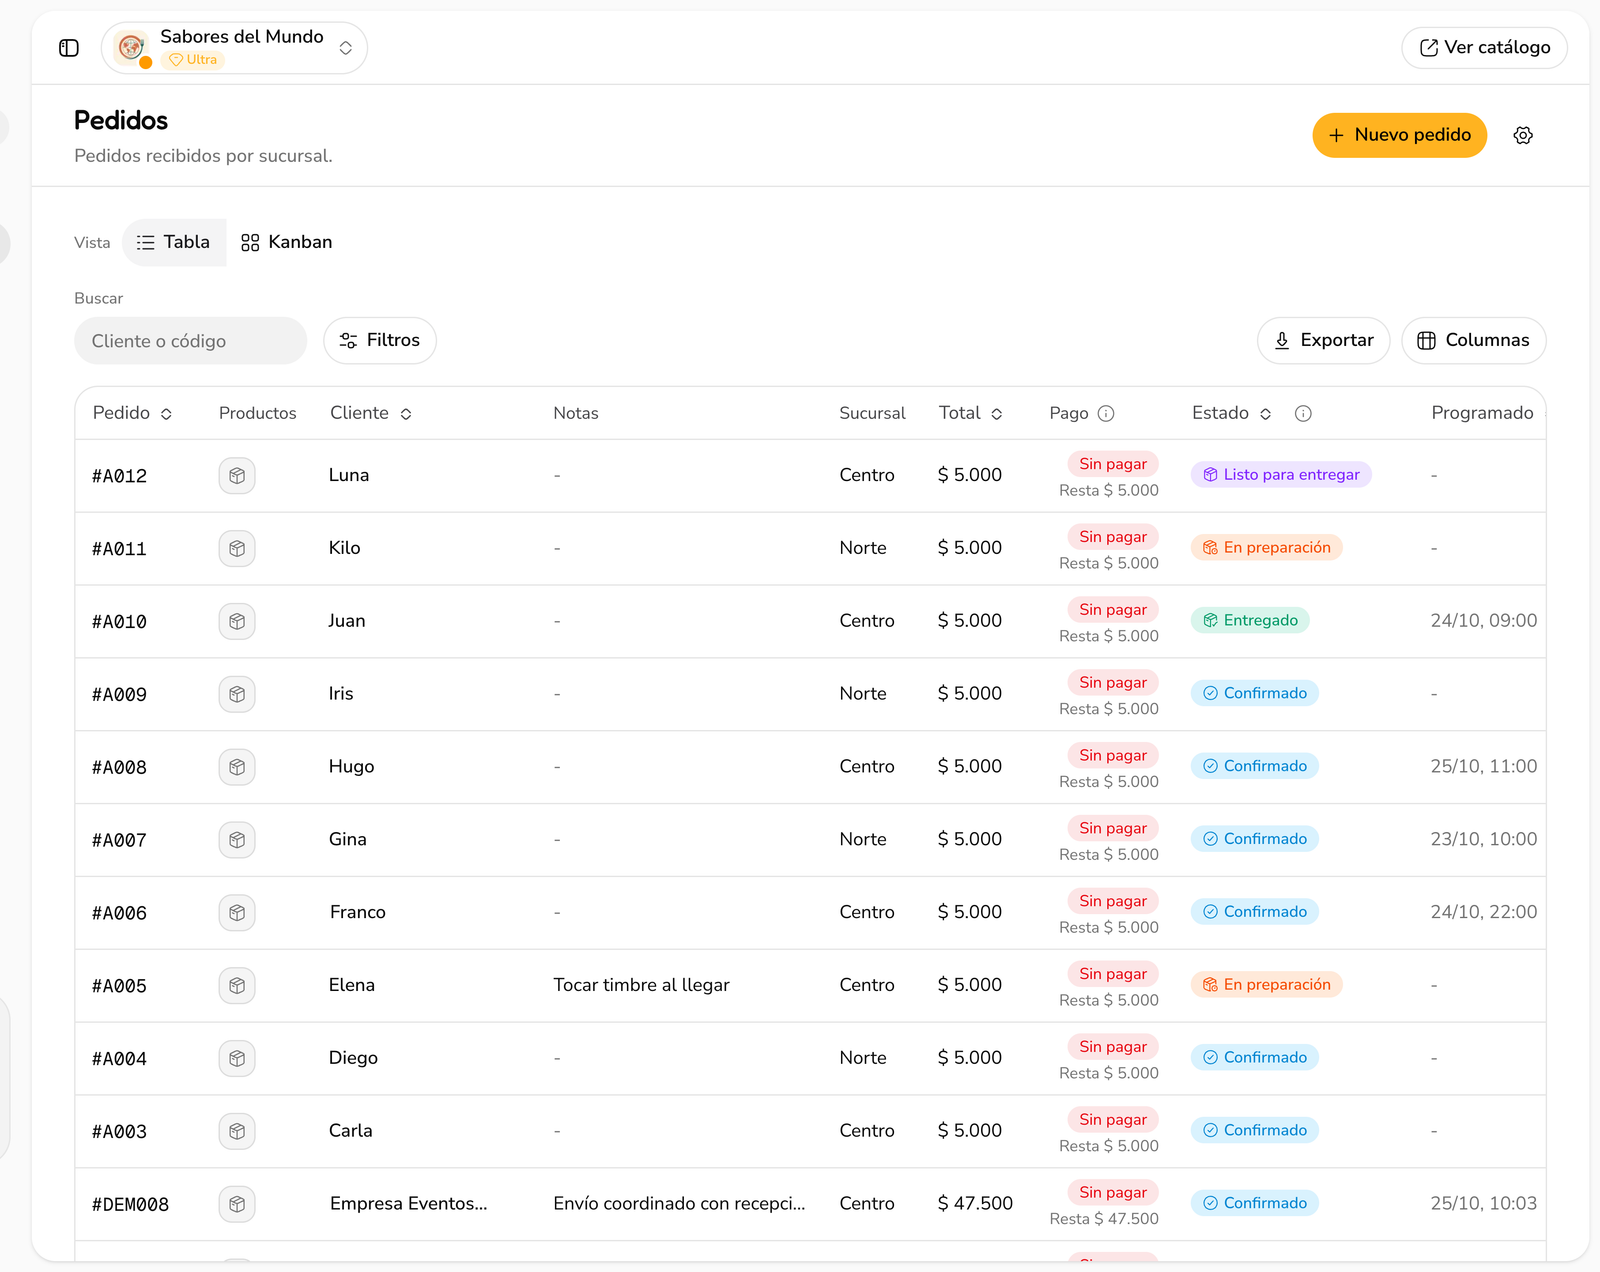The image size is (1600, 1272).
Task: Open products box icon for order #DEM008
Action: [x=237, y=1204]
